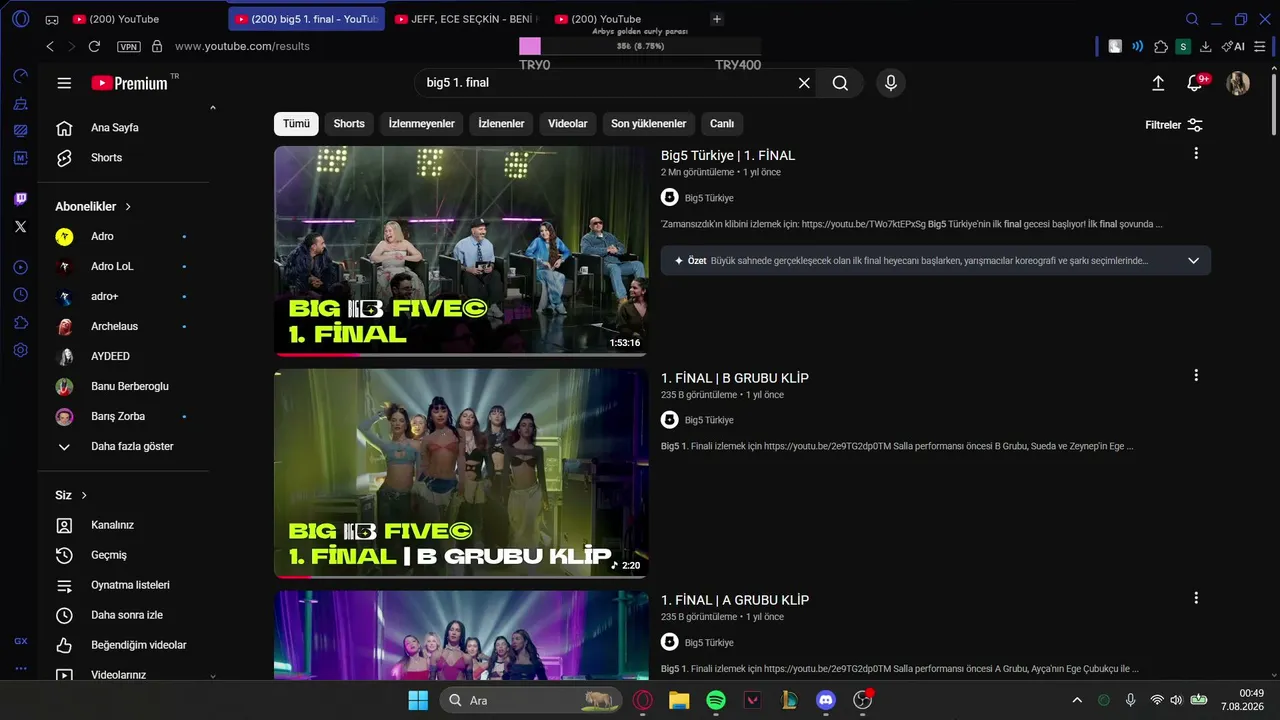
Task: Open the Shorts item in the sidebar
Action: tap(123, 158)
